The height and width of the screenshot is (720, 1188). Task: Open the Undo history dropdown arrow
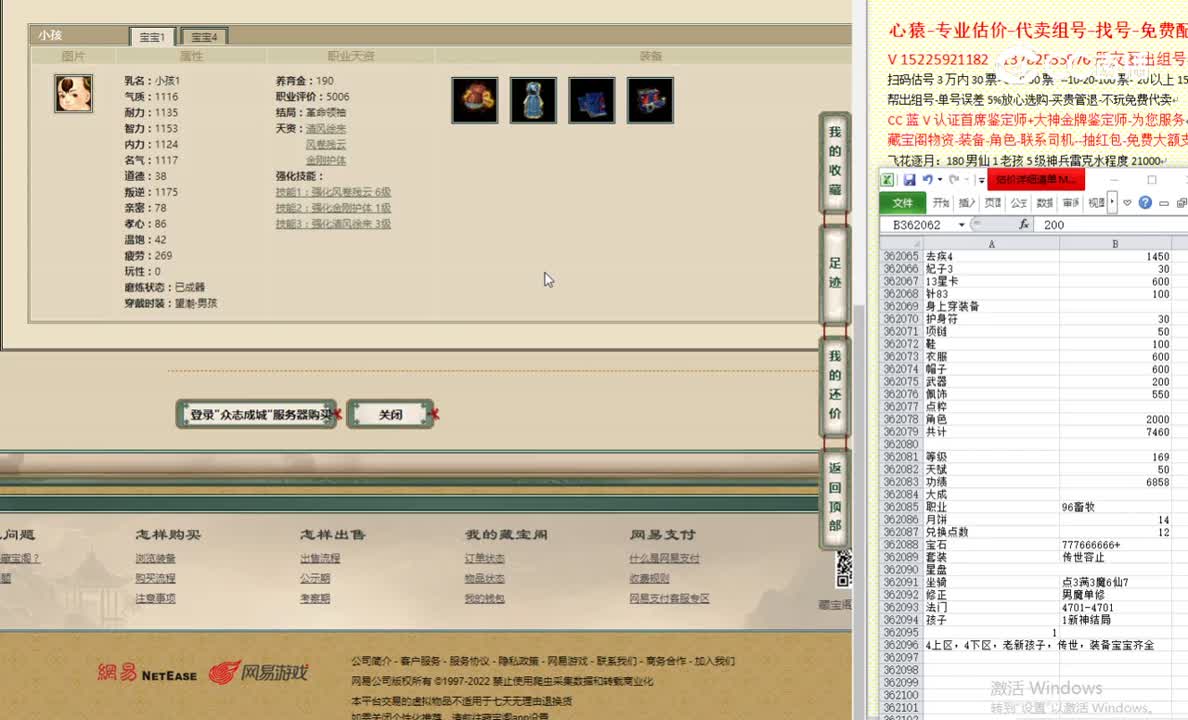(x=940, y=180)
